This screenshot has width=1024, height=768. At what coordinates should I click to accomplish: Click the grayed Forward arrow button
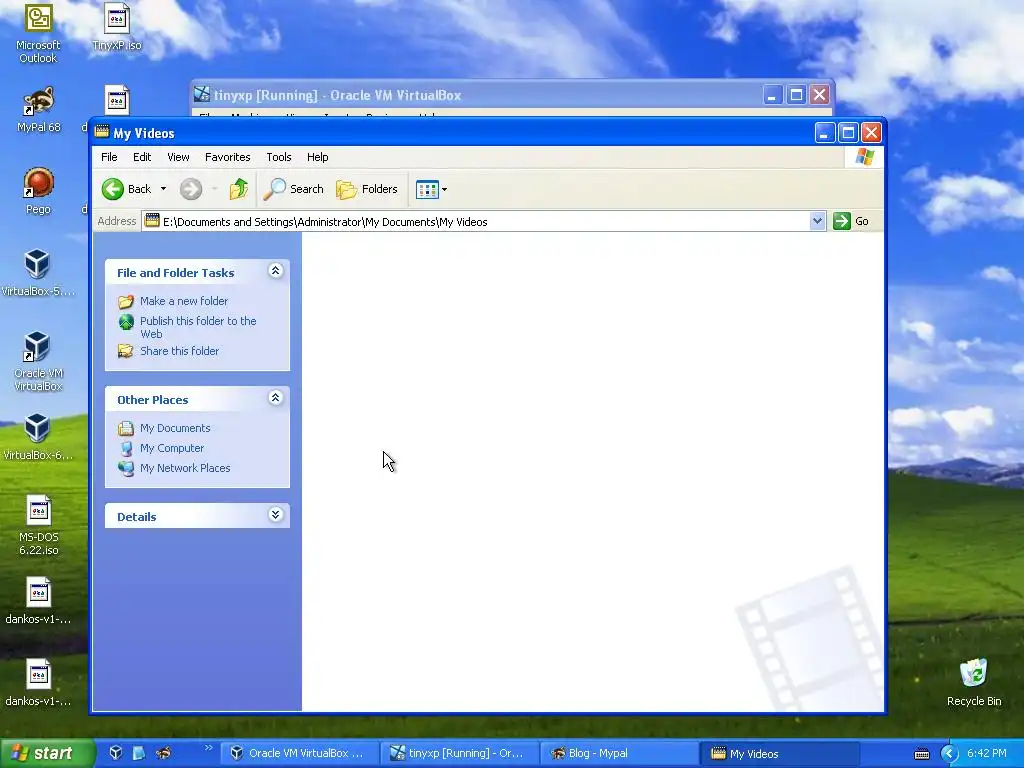191,189
